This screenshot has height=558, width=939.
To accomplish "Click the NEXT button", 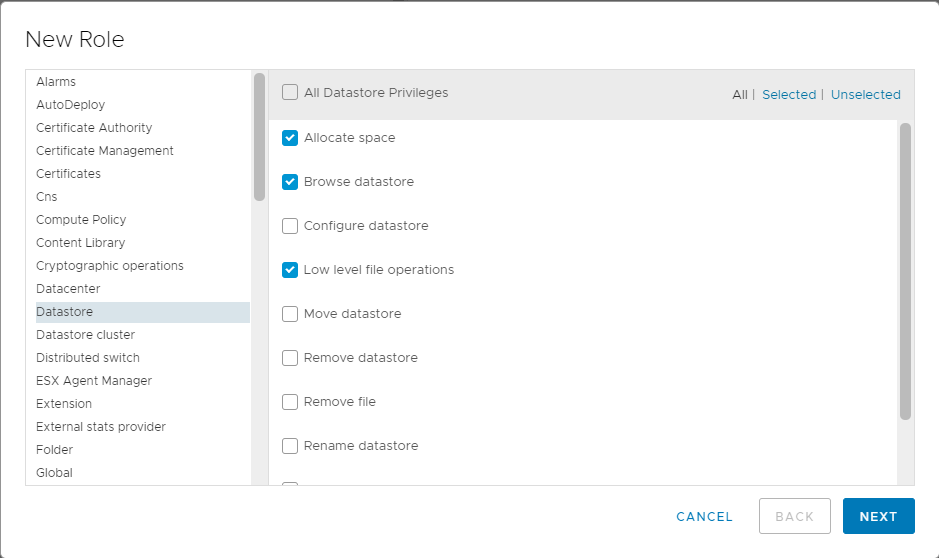I will pos(878,516).
